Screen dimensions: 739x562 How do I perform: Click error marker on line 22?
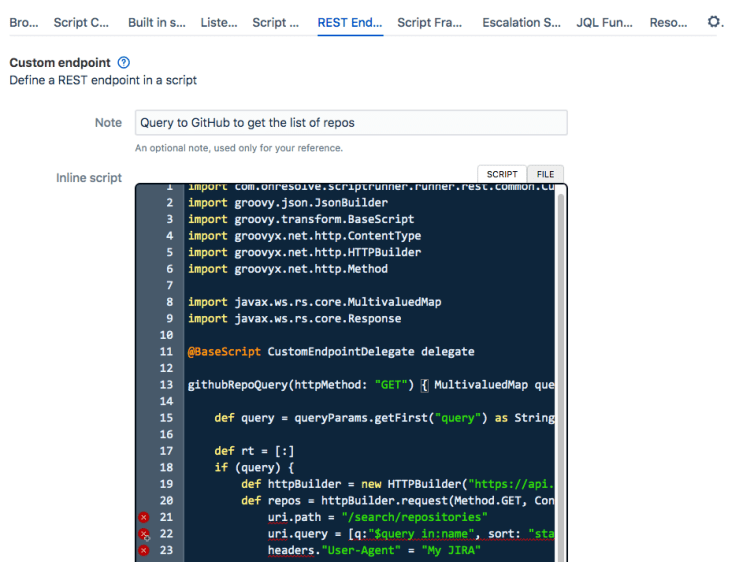coord(143,534)
